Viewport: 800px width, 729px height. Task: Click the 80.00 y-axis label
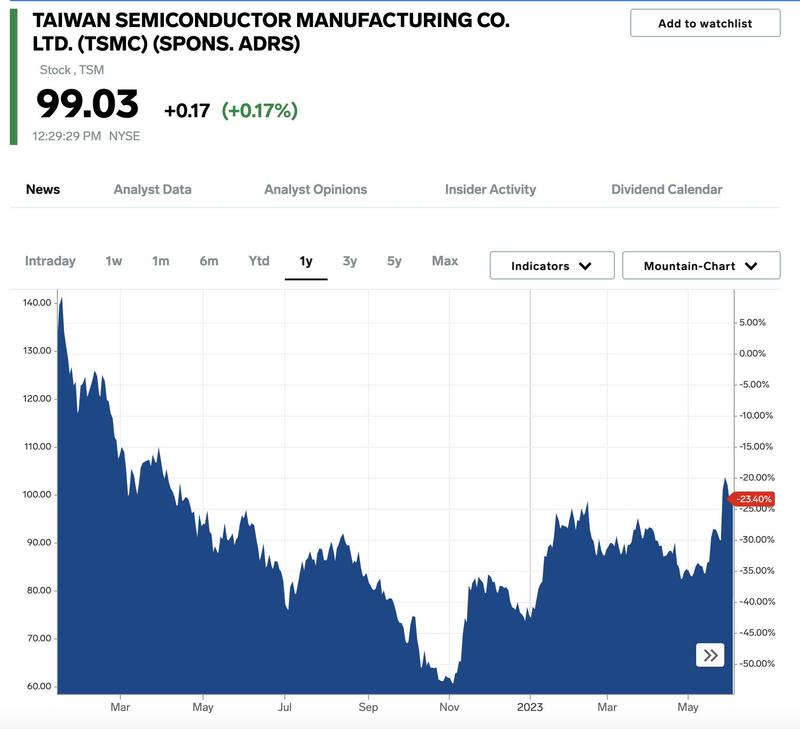pyautogui.click(x=39, y=590)
